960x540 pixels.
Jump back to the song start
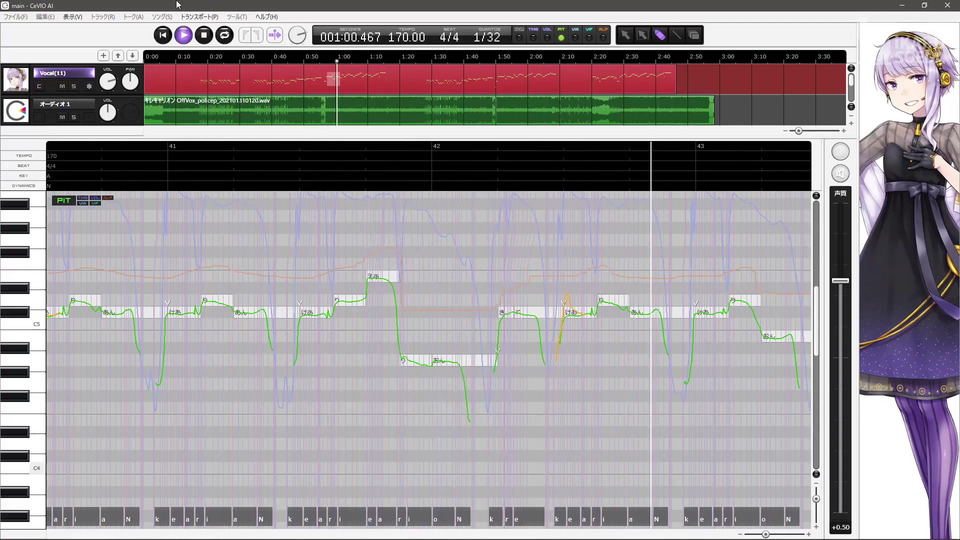tap(162, 35)
